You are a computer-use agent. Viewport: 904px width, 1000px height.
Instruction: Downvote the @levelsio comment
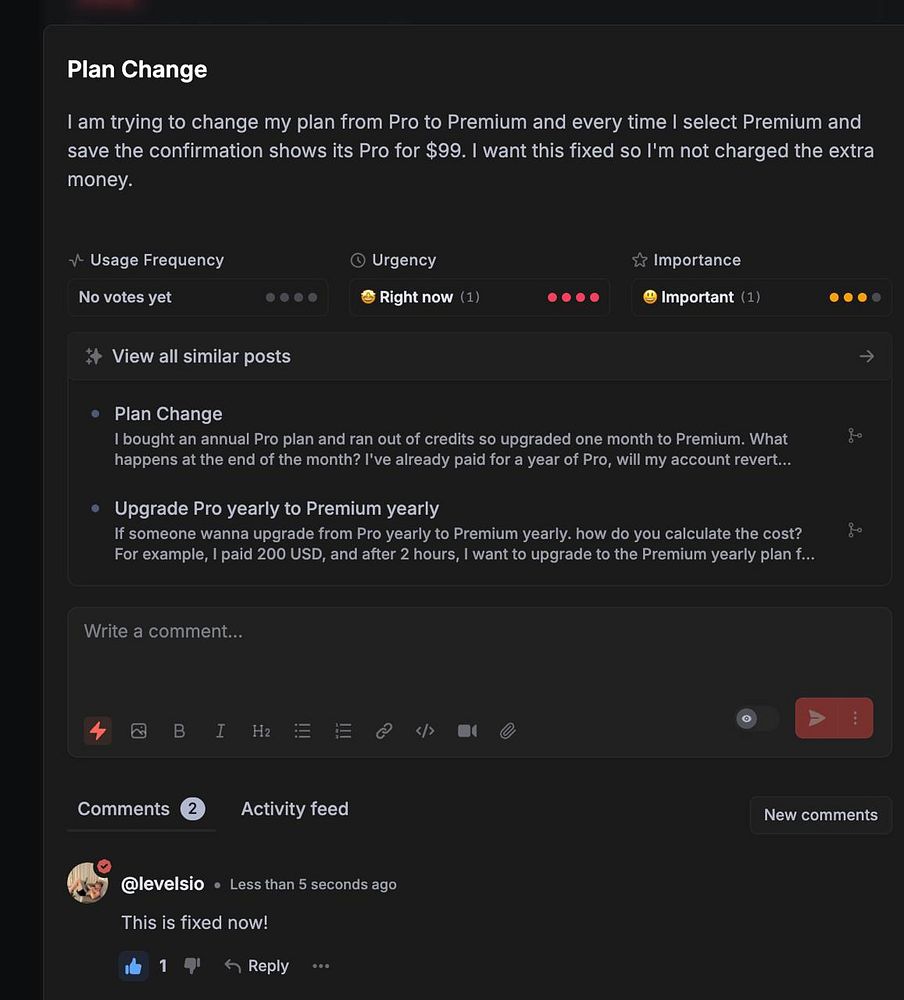point(192,966)
